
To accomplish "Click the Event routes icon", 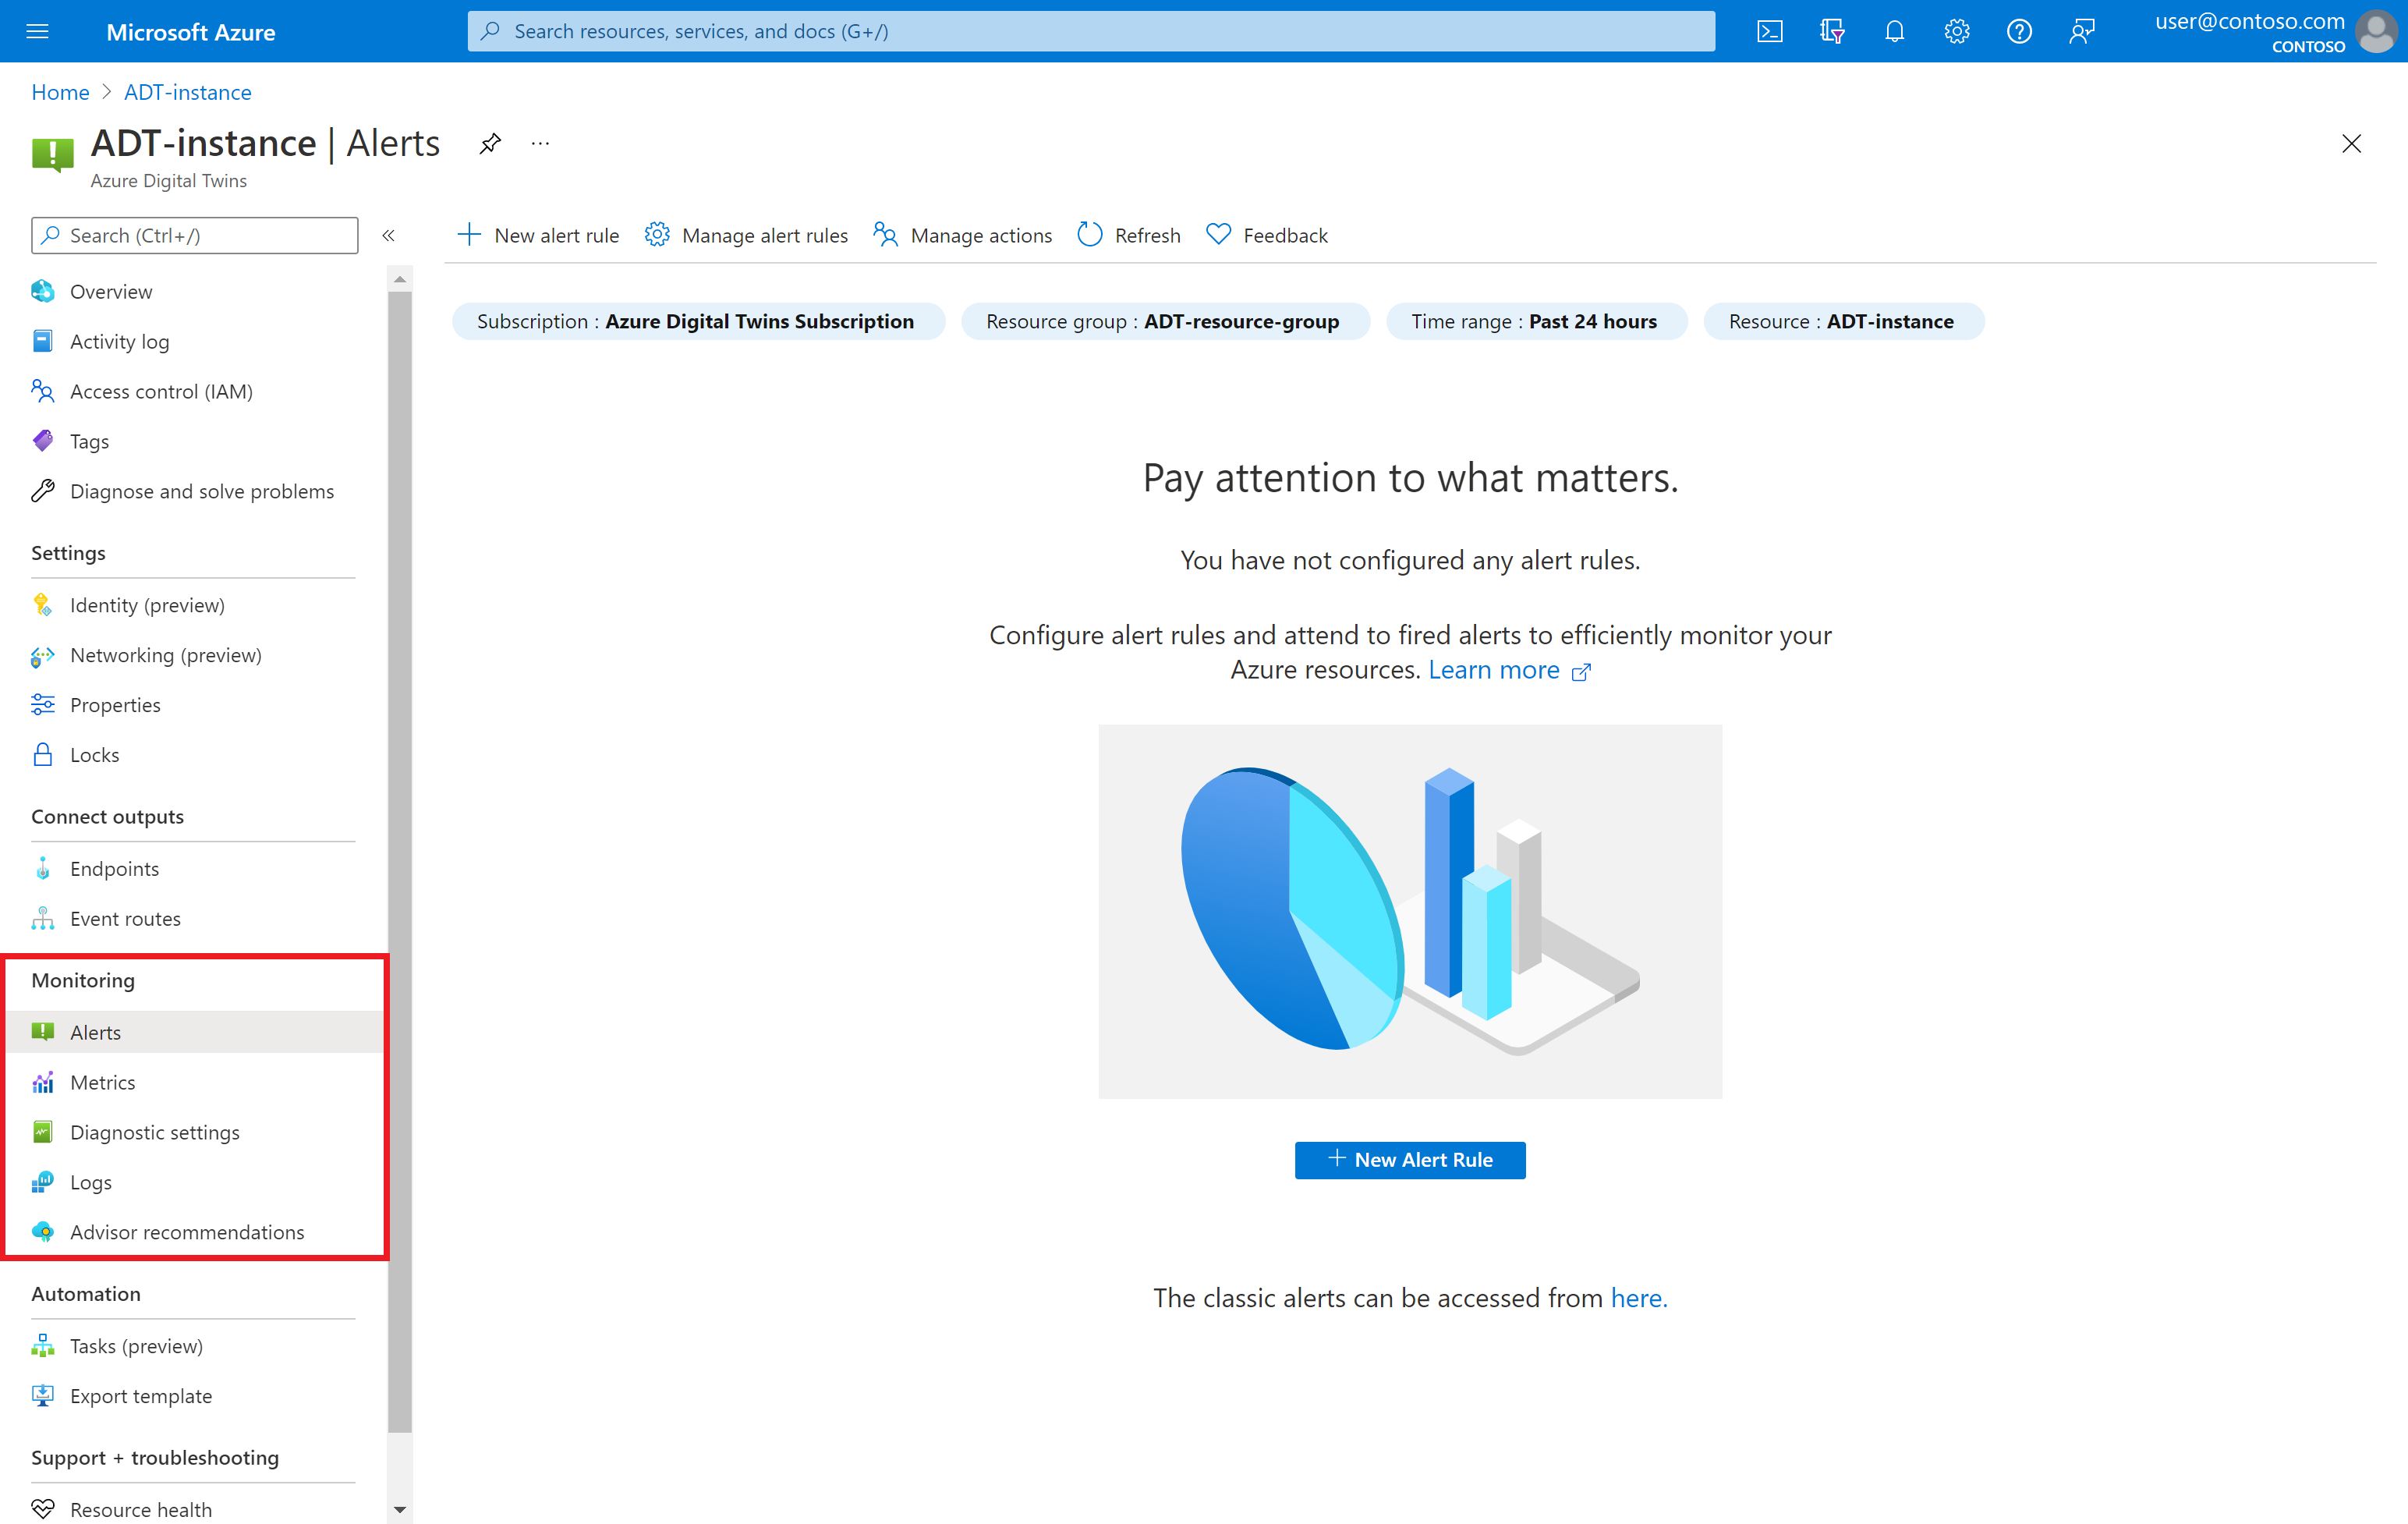I will 44,918.
